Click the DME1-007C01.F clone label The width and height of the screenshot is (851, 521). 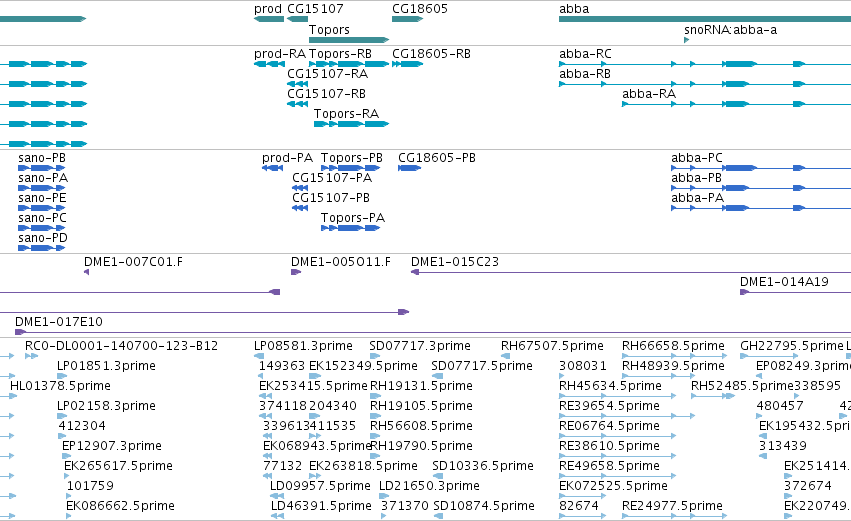coord(133,262)
